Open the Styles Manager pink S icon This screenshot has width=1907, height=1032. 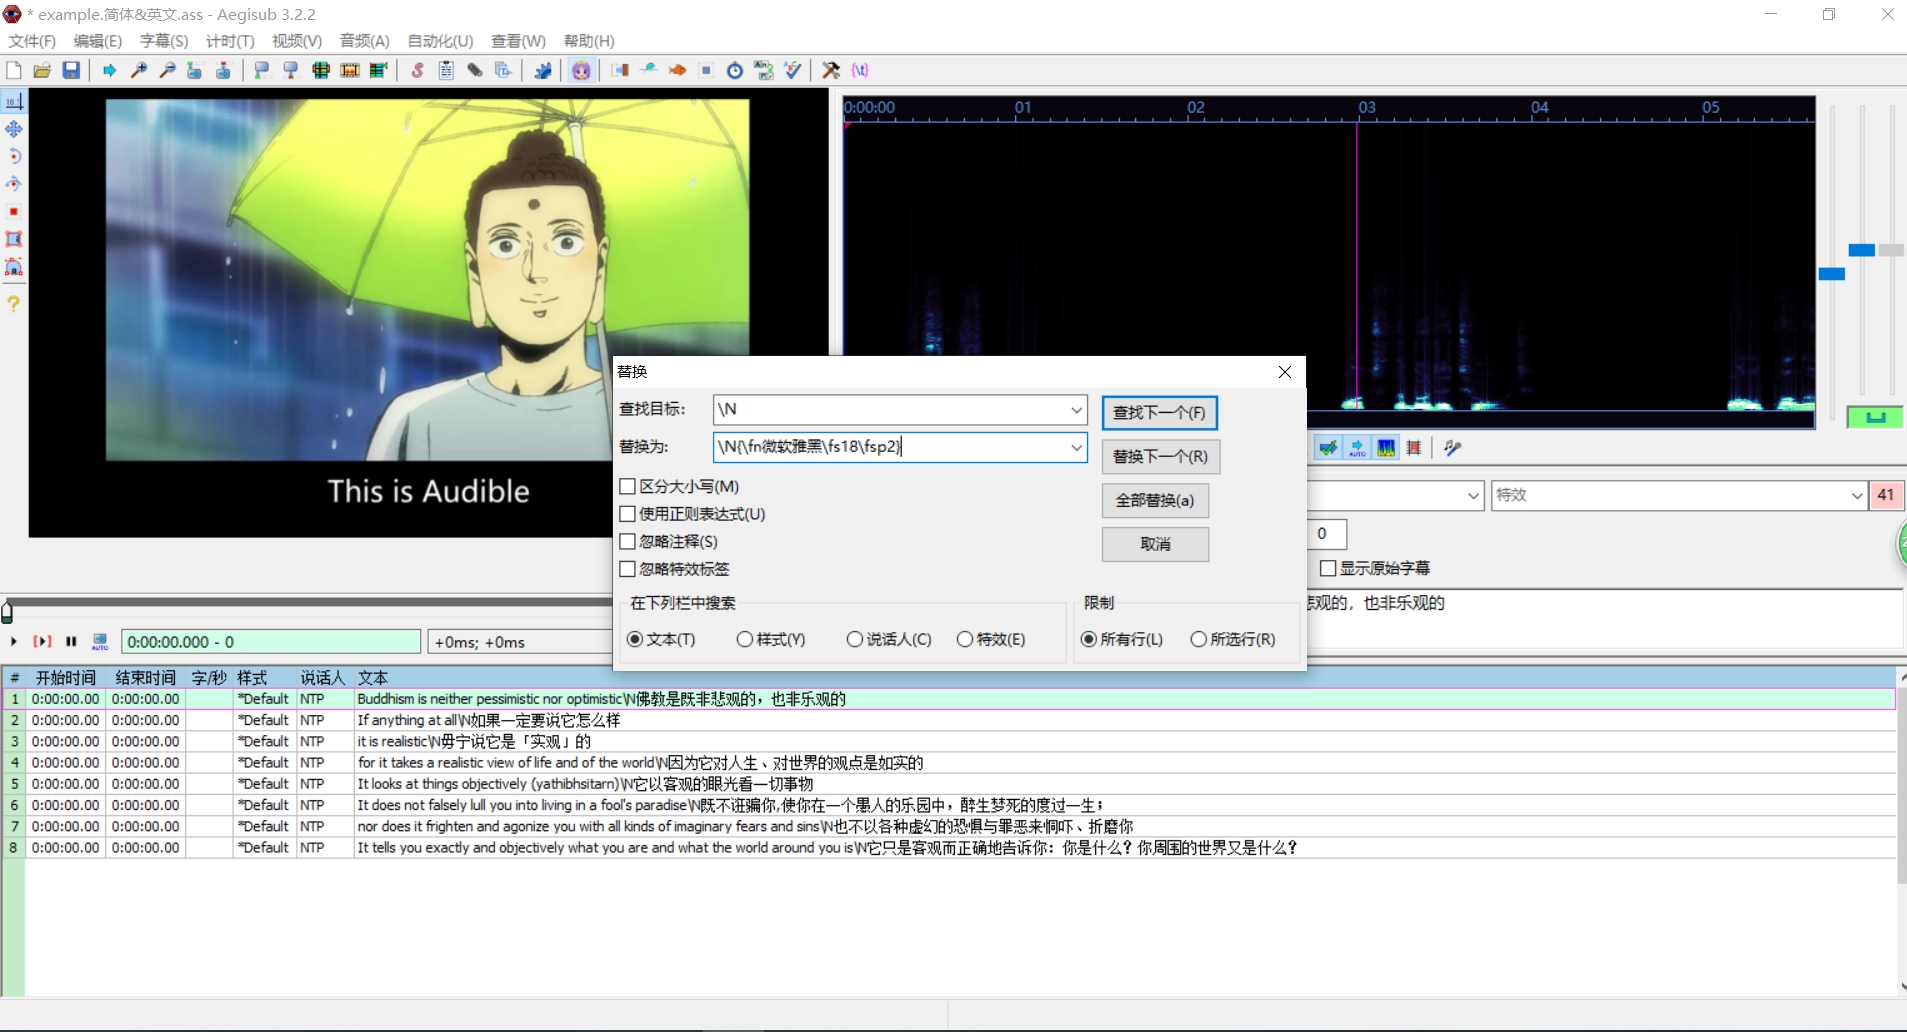point(417,70)
